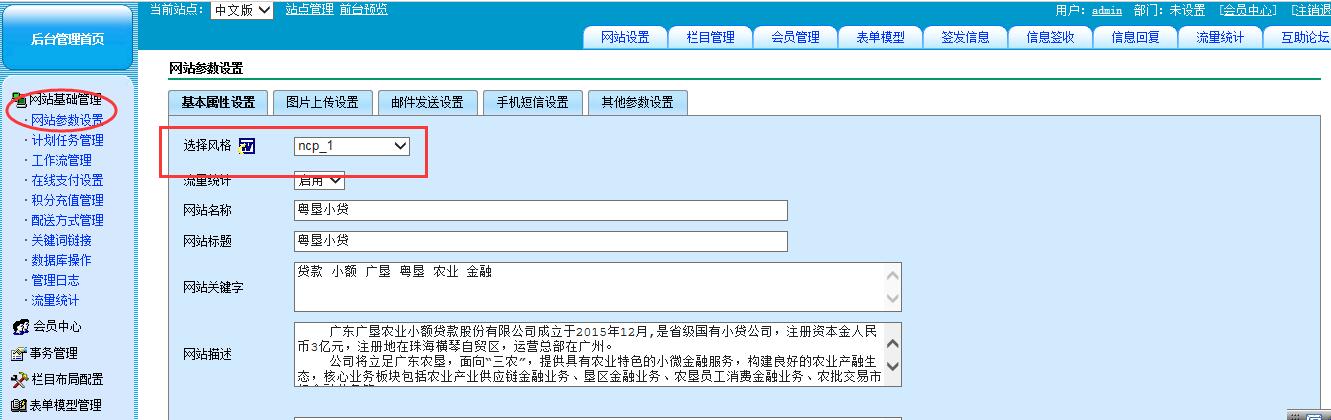Click the 会员中心 sidebar icon
Image resolution: width=1331 pixels, height=420 pixels.
pyautogui.click(x=20, y=327)
